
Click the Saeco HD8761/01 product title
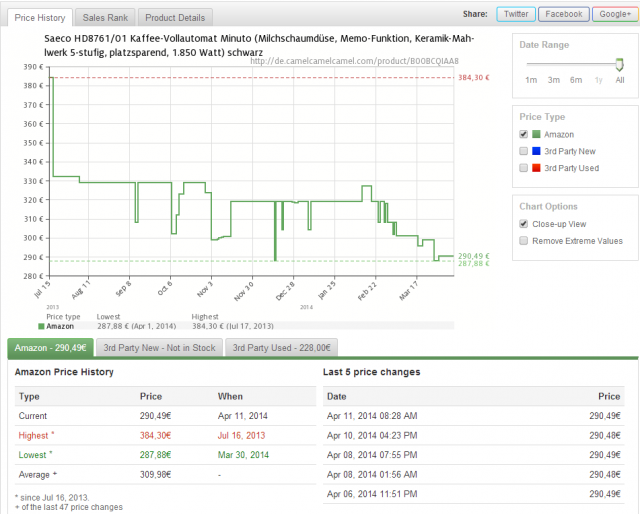pyautogui.click(x=259, y=45)
